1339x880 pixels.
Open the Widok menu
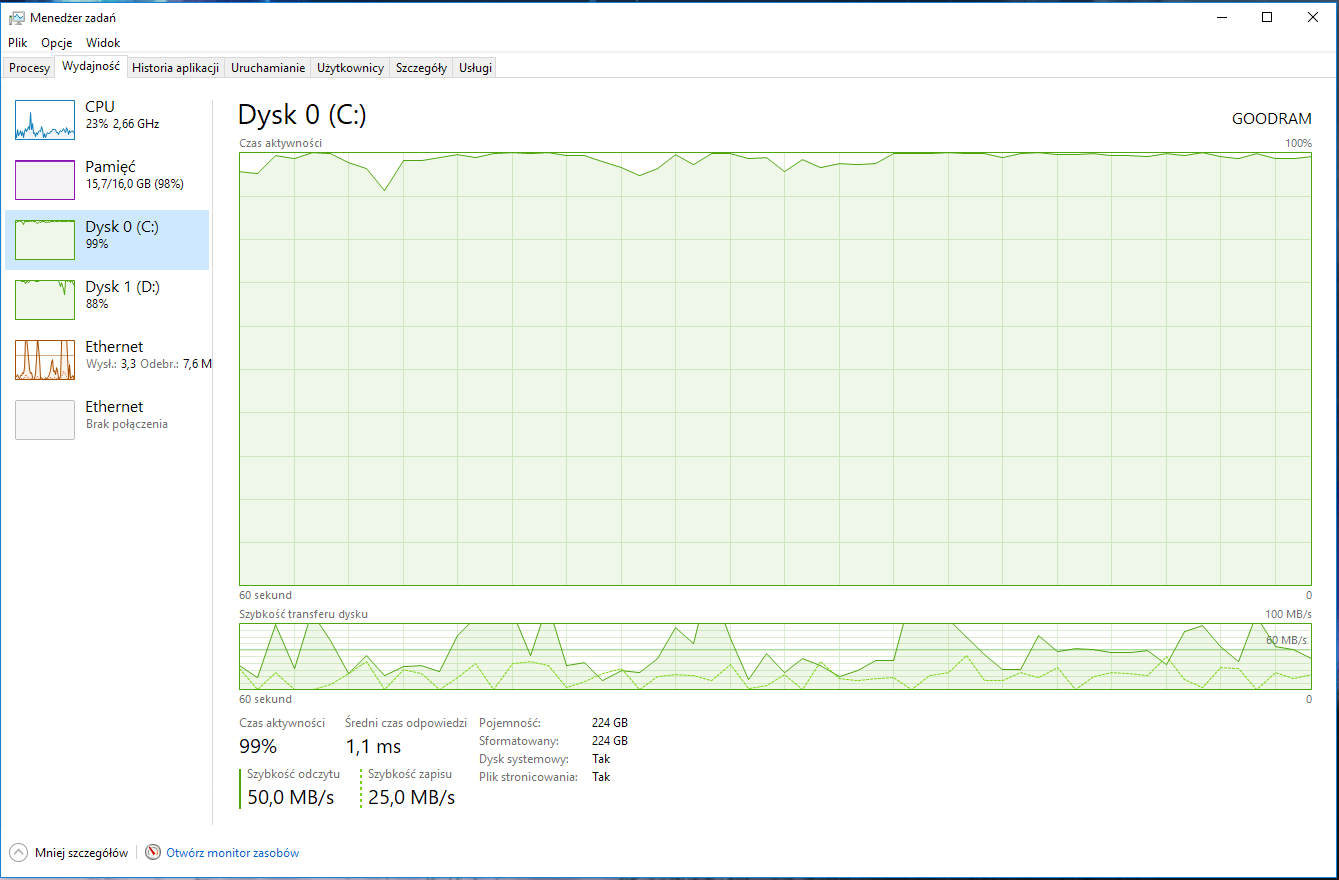point(102,43)
